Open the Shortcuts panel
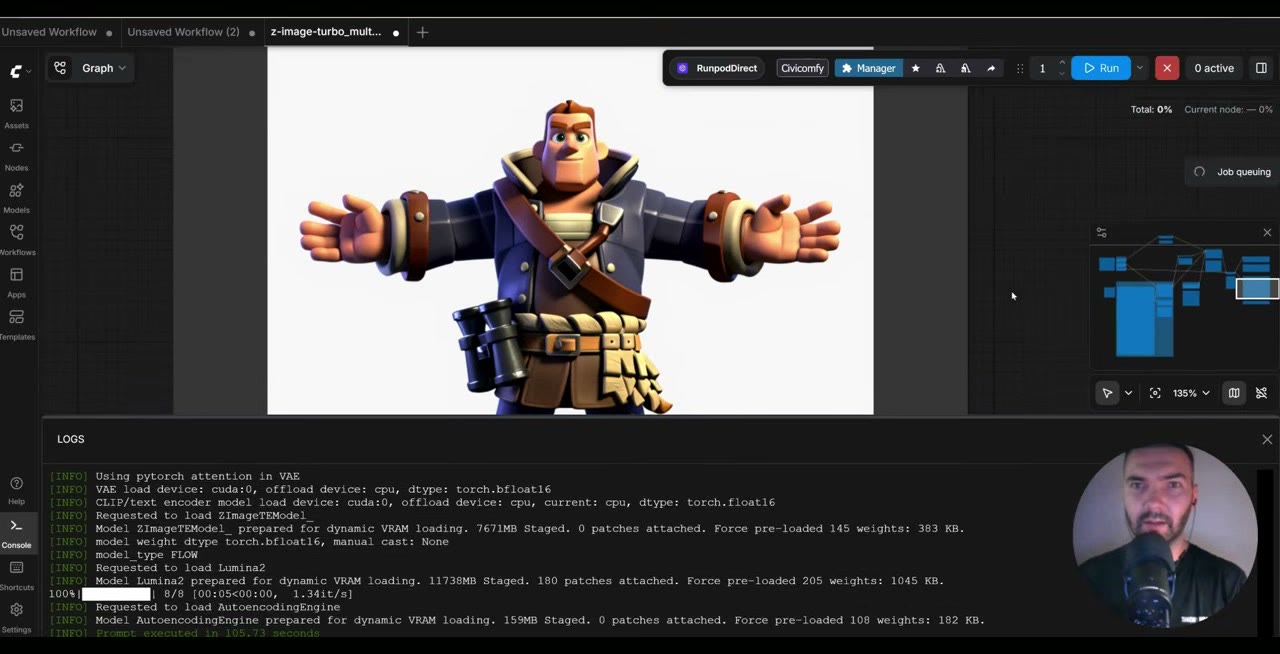Viewport: 1280px width, 654px height. tap(16, 575)
